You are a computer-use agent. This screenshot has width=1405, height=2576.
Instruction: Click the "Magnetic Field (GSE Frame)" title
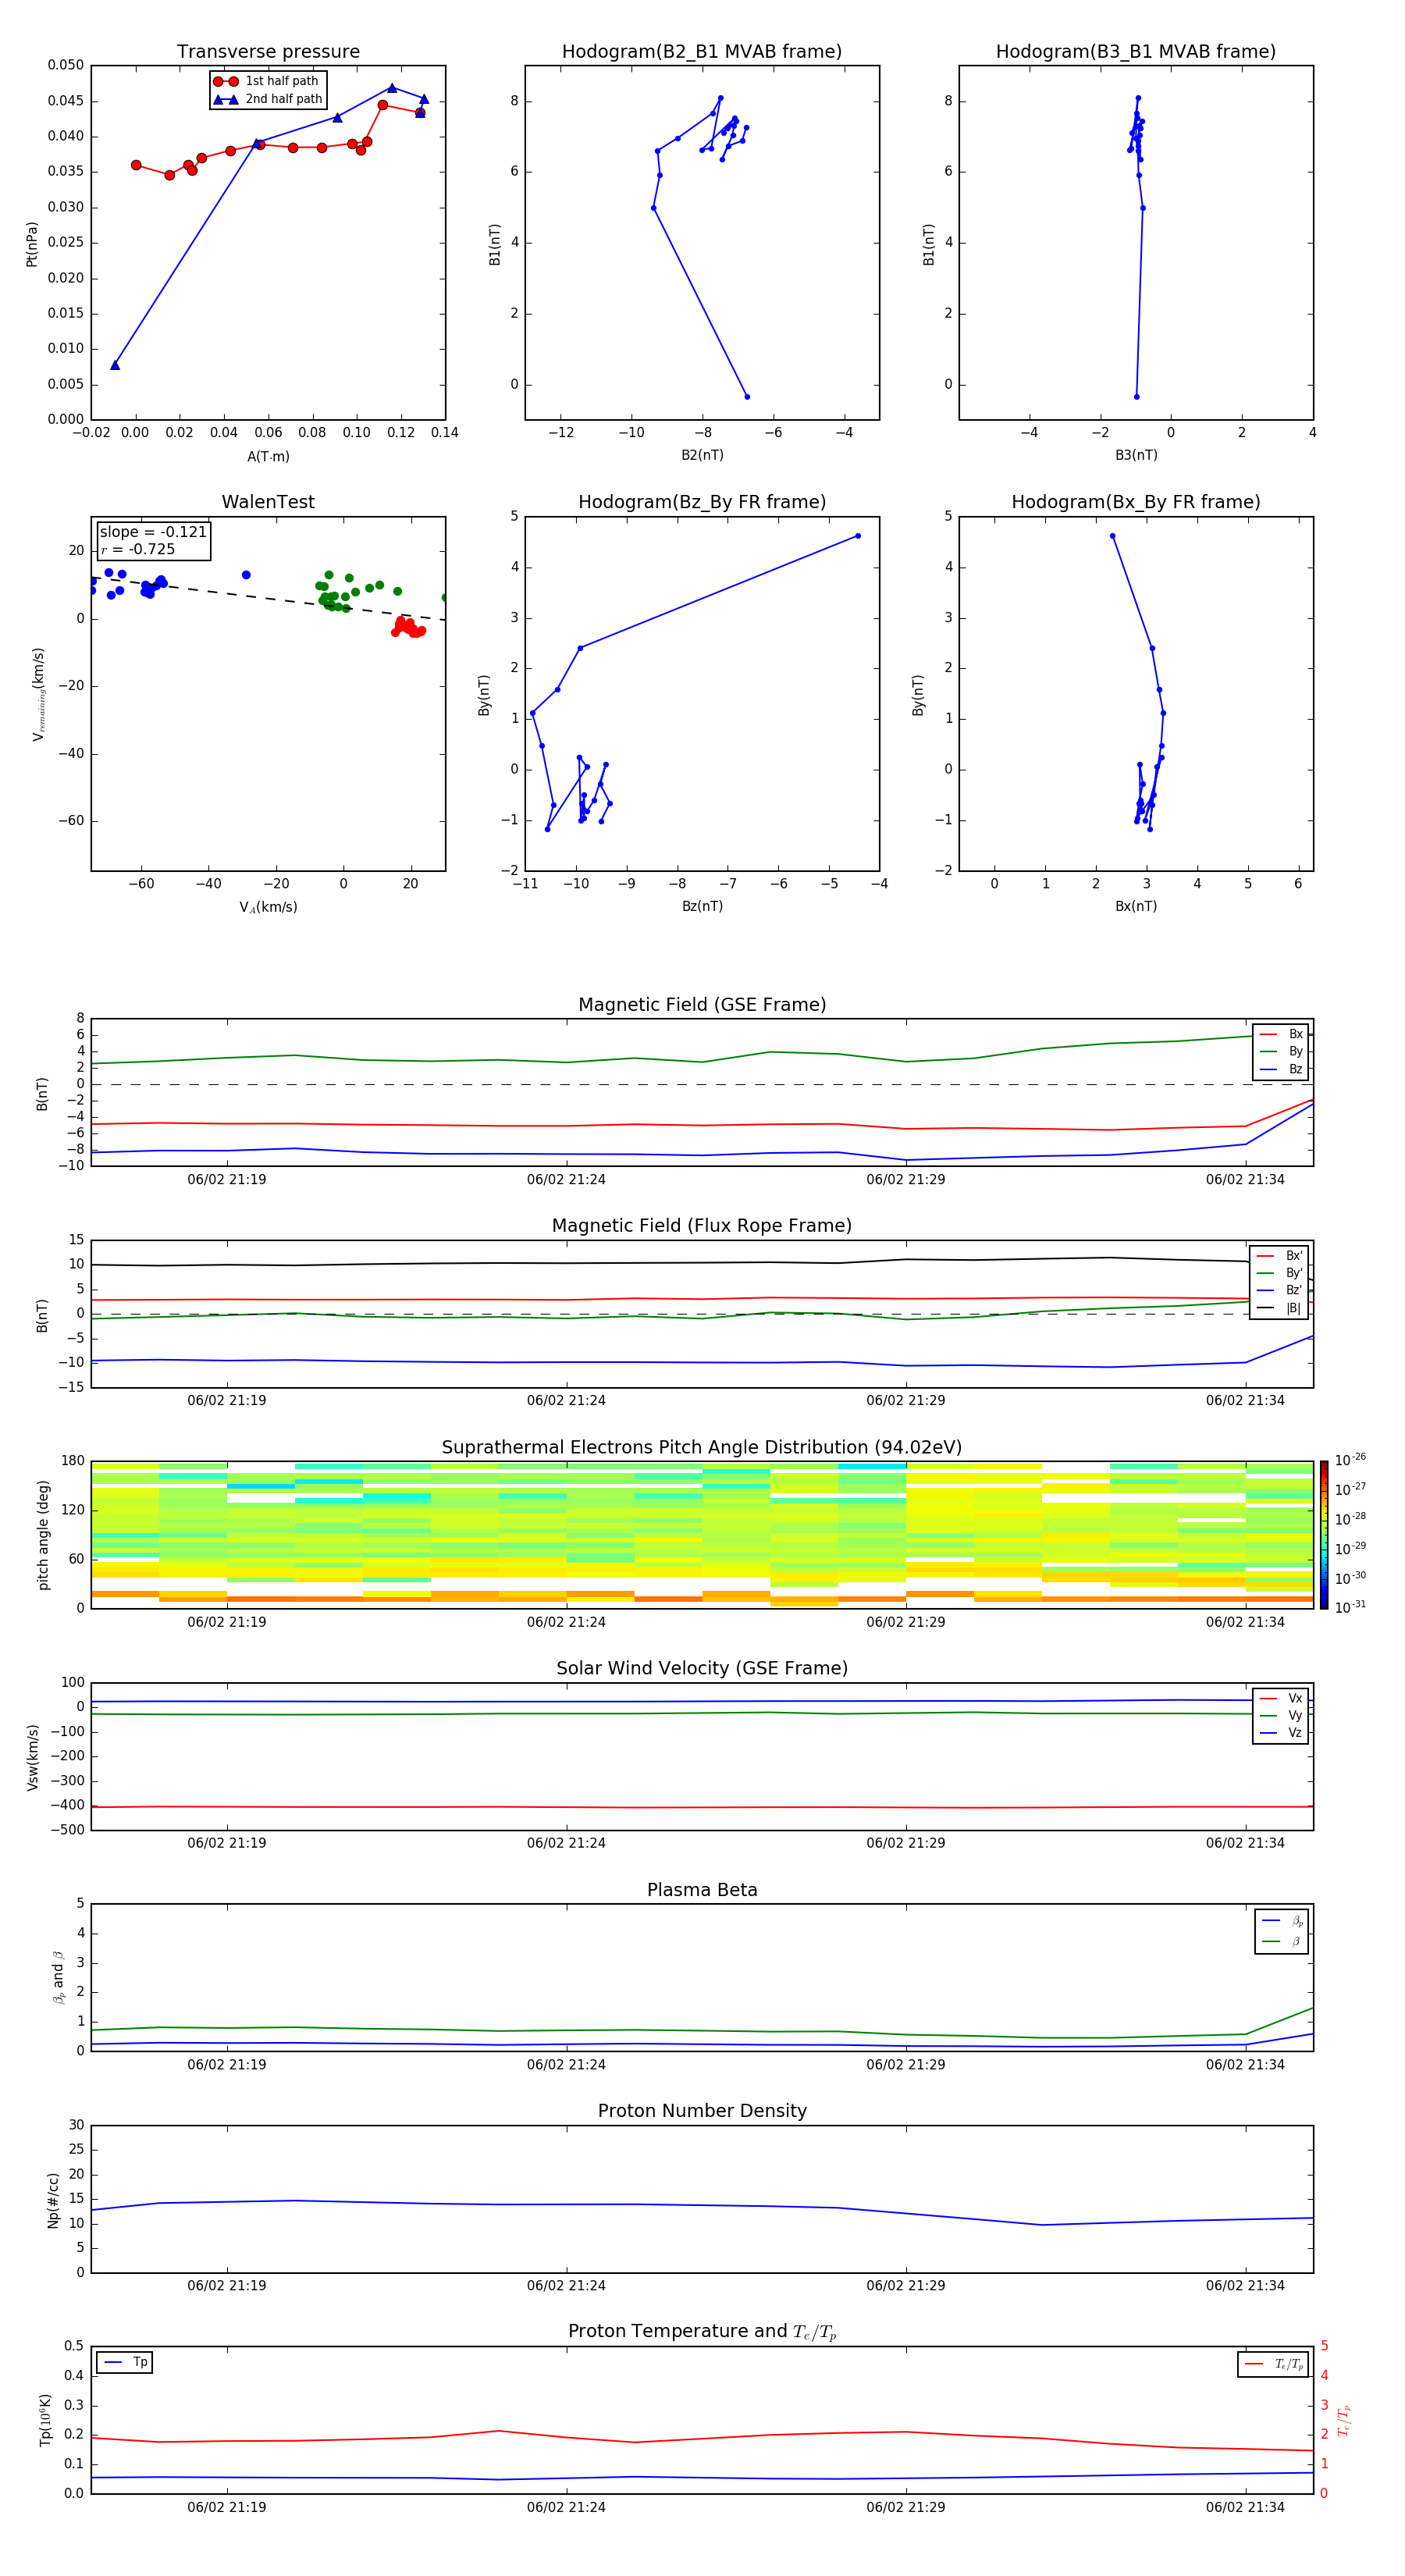(x=702, y=1005)
